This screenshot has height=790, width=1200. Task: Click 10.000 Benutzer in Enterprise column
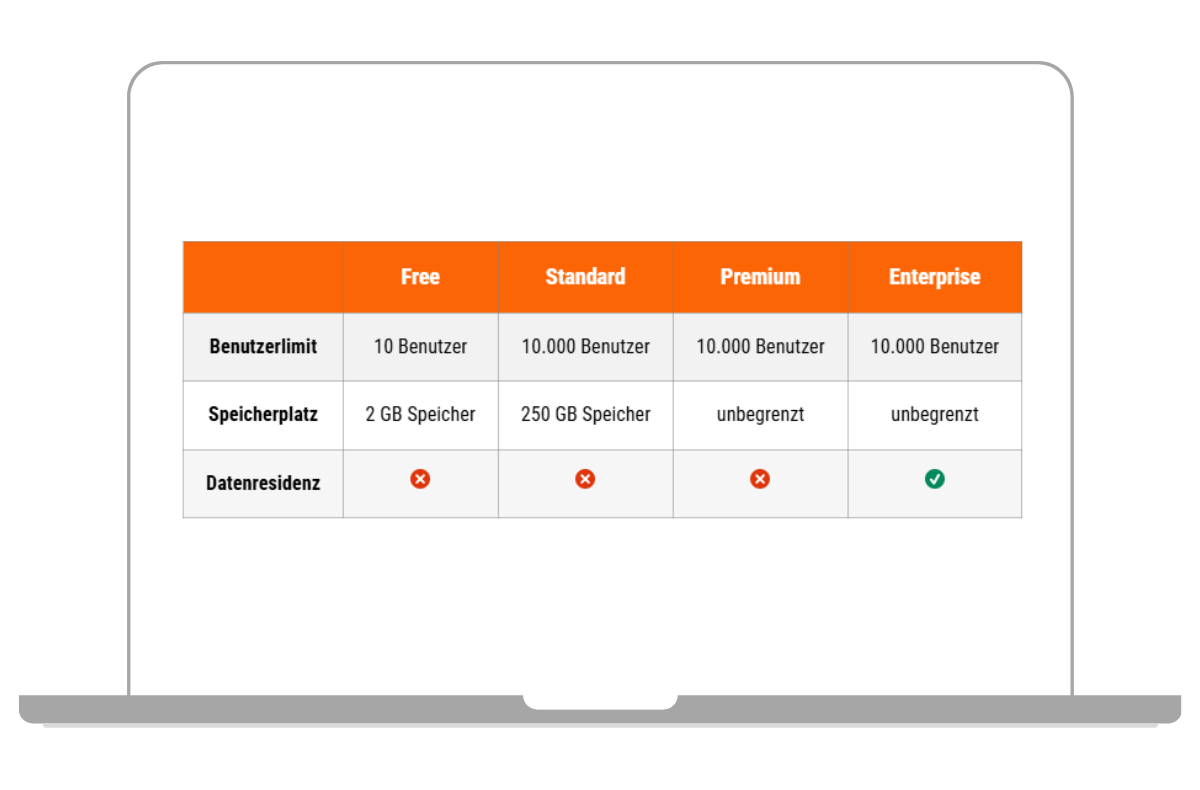tap(935, 347)
